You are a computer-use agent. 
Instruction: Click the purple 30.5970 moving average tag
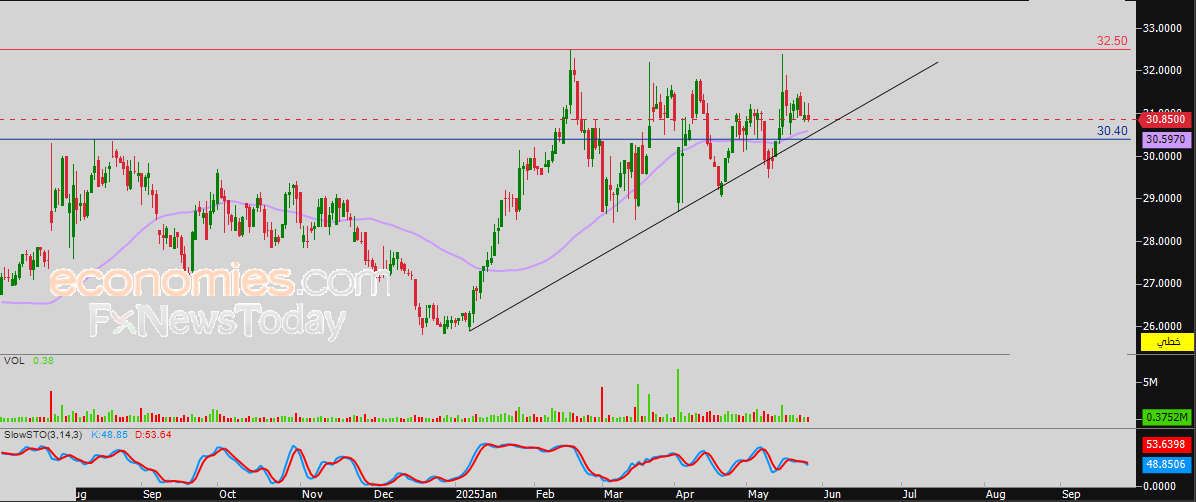pos(1166,140)
